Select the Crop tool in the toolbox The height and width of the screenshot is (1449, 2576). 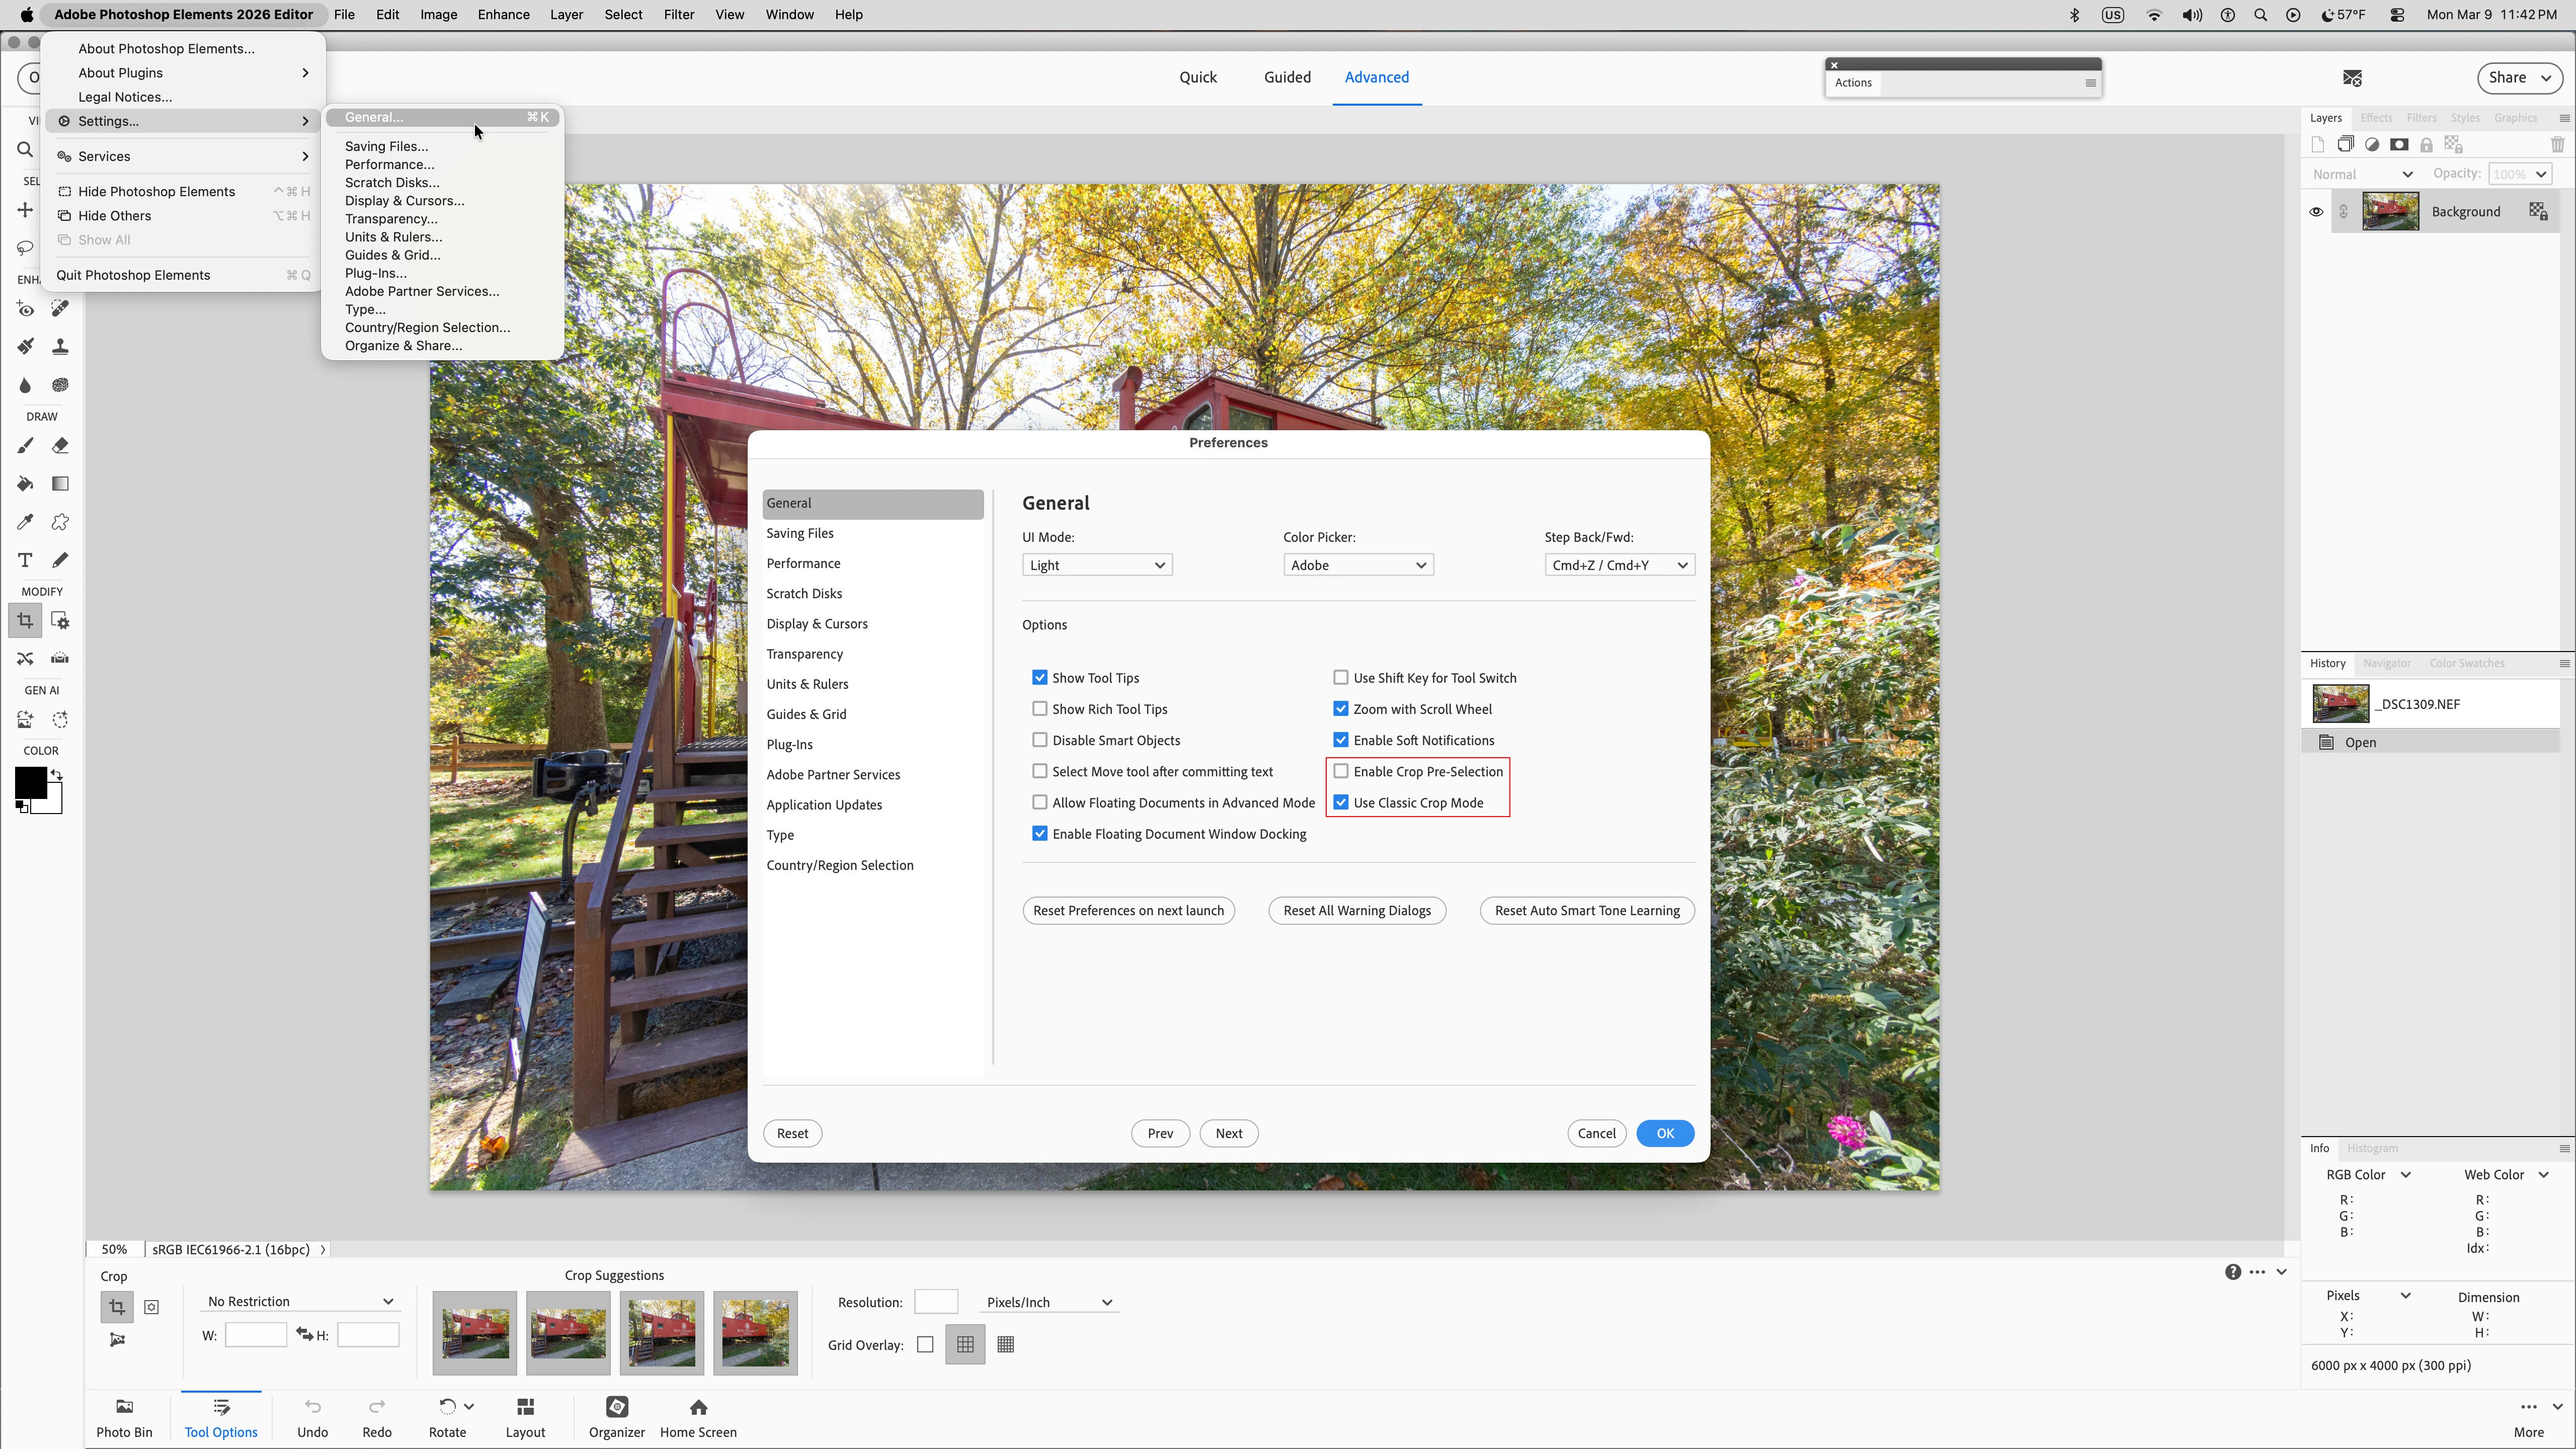tap(25, 621)
